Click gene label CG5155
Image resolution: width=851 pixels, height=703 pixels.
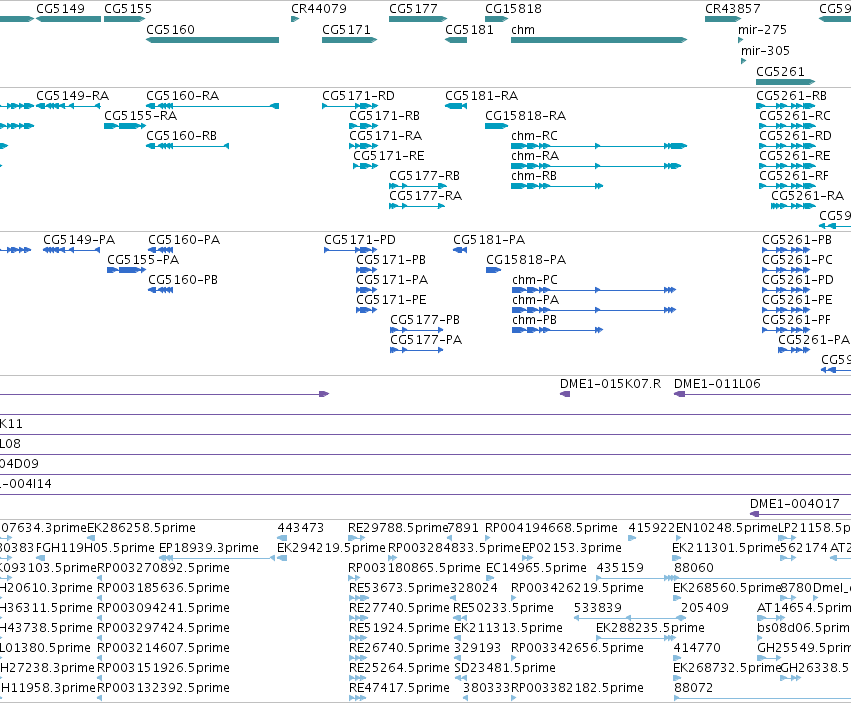128,9
